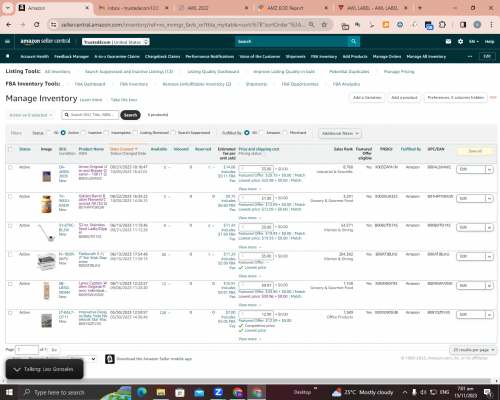Click the magnifier icon in the top search bar
The width and height of the screenshot is (500, 400).
353,41
